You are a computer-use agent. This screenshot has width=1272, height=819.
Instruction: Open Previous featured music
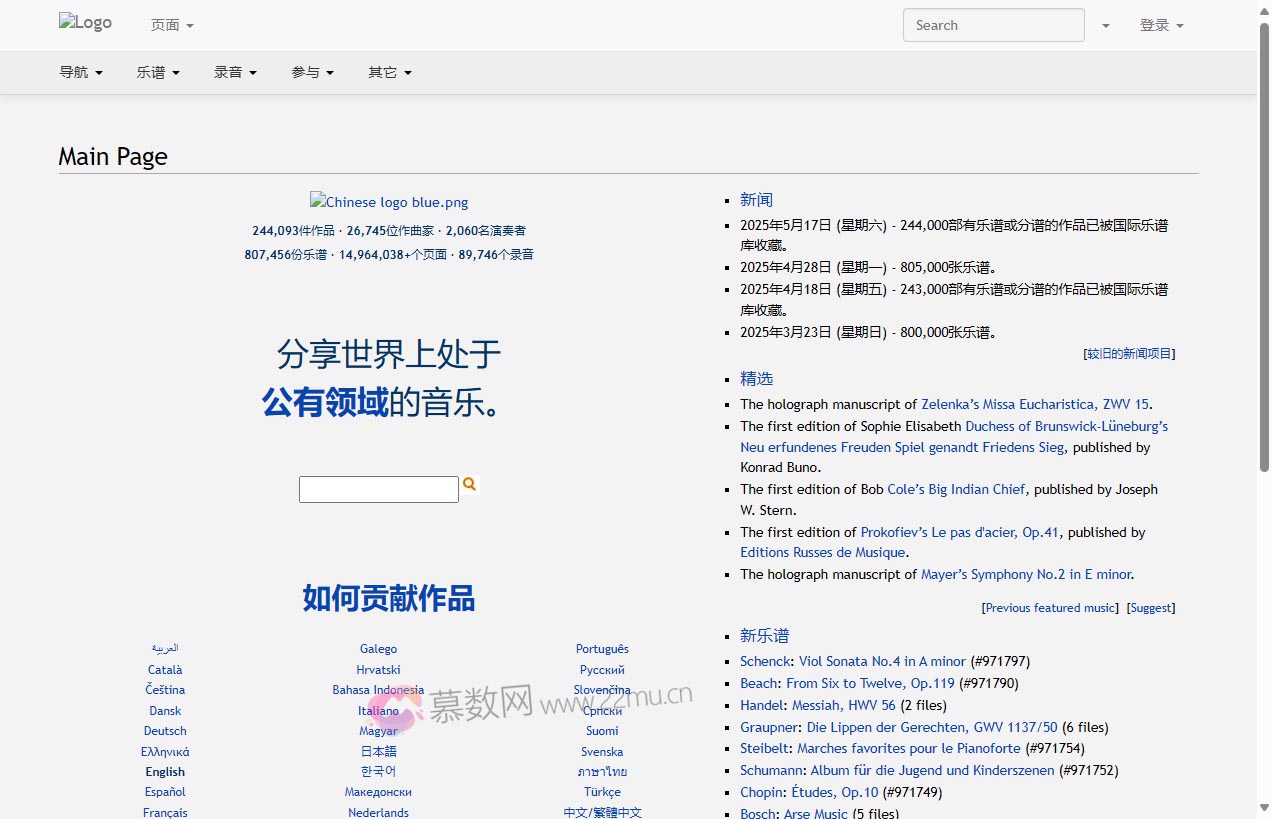[1049, 607]
